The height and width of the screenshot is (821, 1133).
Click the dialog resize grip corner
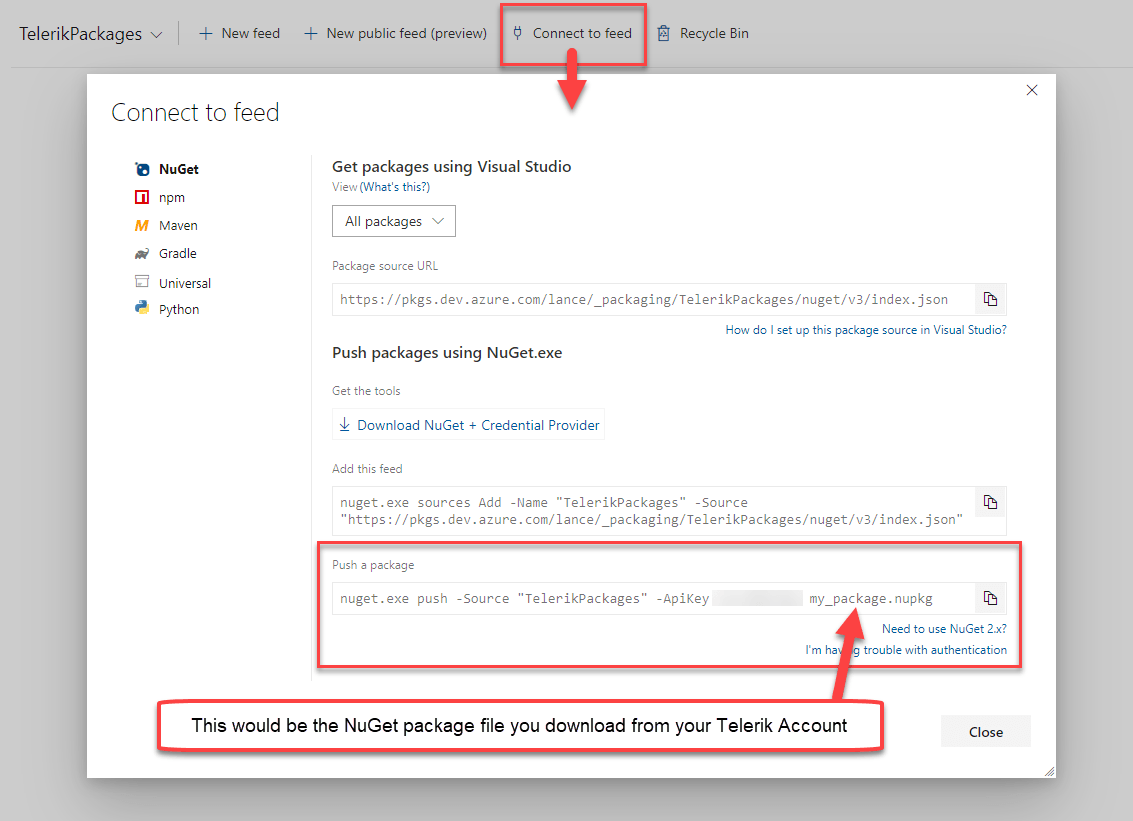coord(1049,771)
